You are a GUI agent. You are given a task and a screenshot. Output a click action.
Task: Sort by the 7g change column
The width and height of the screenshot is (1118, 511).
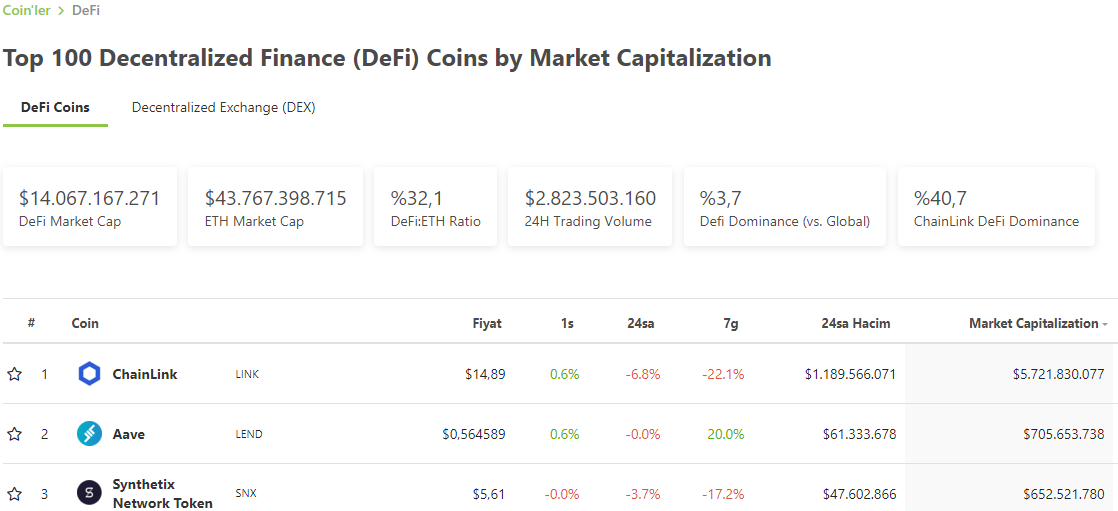731,324
